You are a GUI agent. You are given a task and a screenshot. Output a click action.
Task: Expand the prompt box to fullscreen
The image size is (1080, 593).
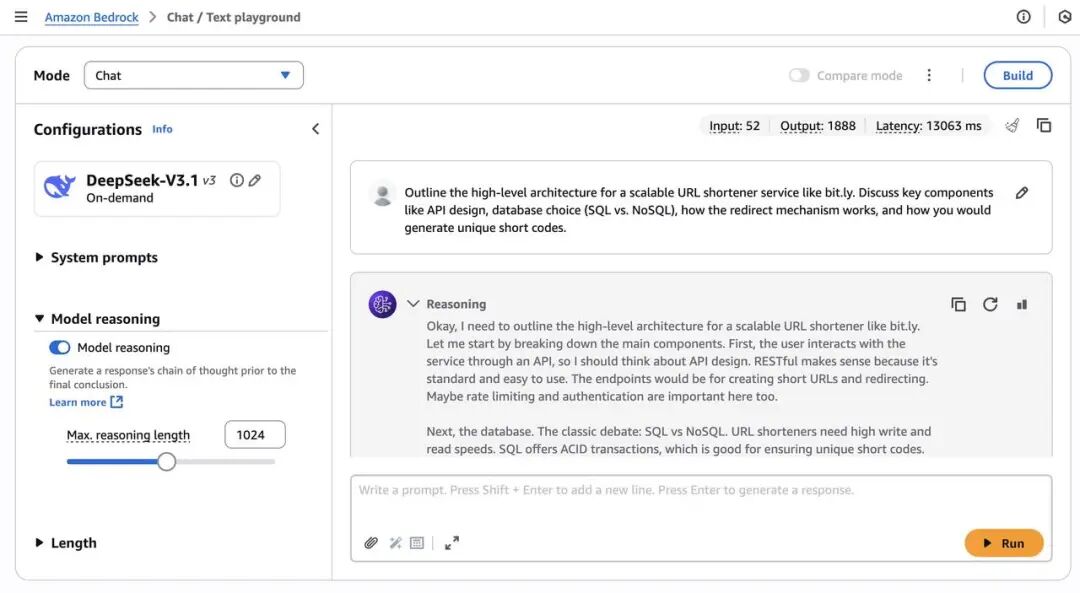click(452, 543)
